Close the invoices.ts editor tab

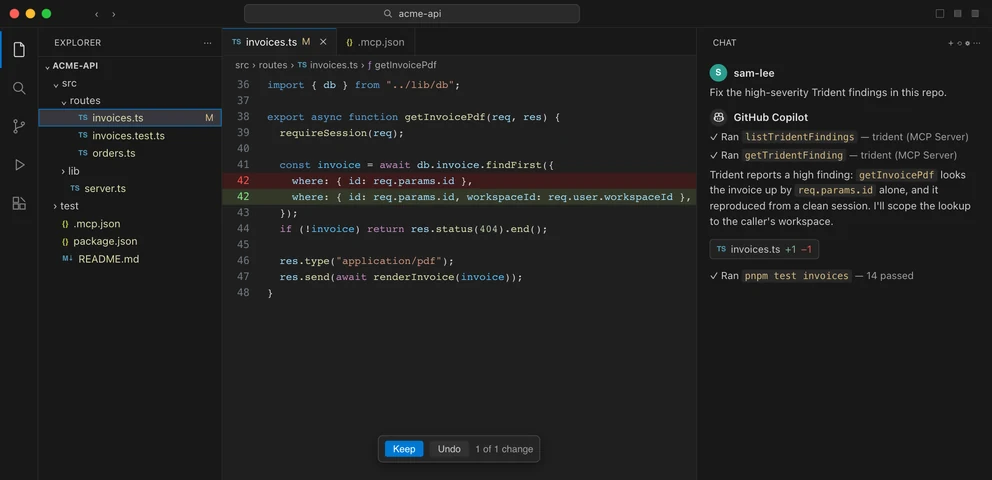tap(323, 42)
